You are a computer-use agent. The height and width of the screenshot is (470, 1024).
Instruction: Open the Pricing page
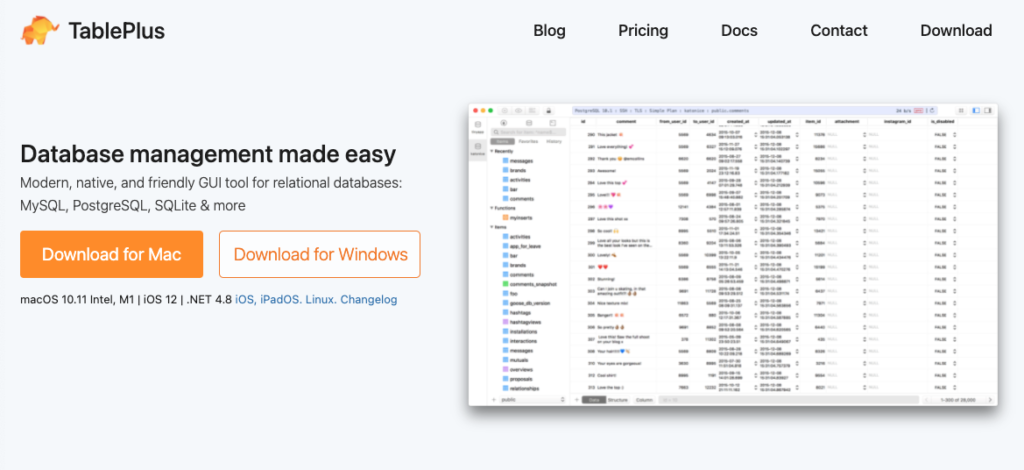click(643, 31)
